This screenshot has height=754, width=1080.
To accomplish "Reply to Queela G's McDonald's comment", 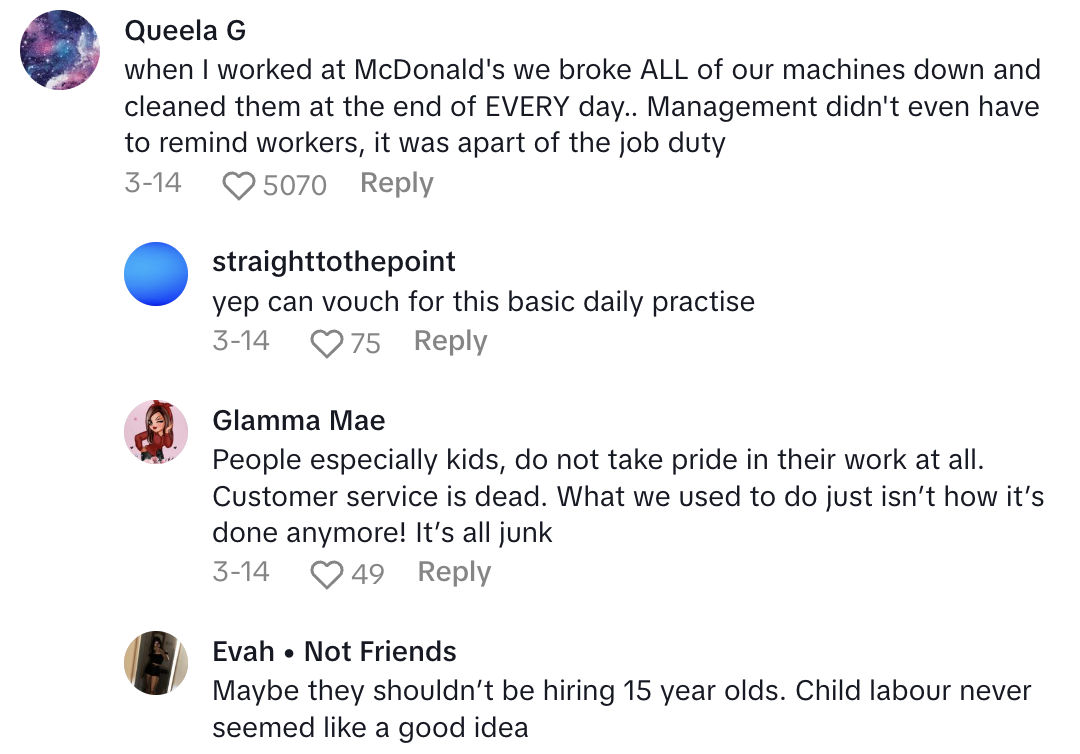I will pos(397,184).
